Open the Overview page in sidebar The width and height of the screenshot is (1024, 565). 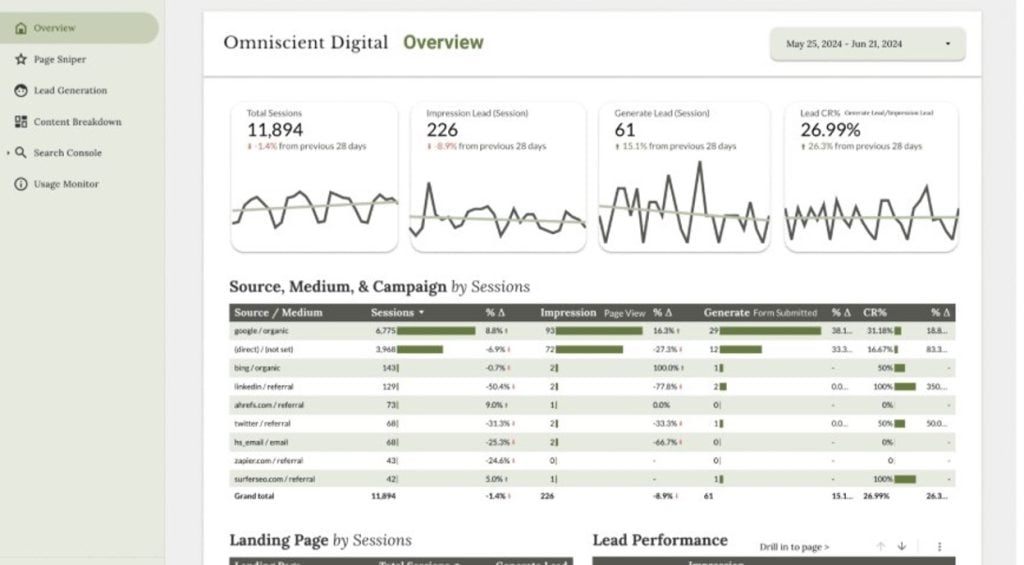click(x=77, y=28)
